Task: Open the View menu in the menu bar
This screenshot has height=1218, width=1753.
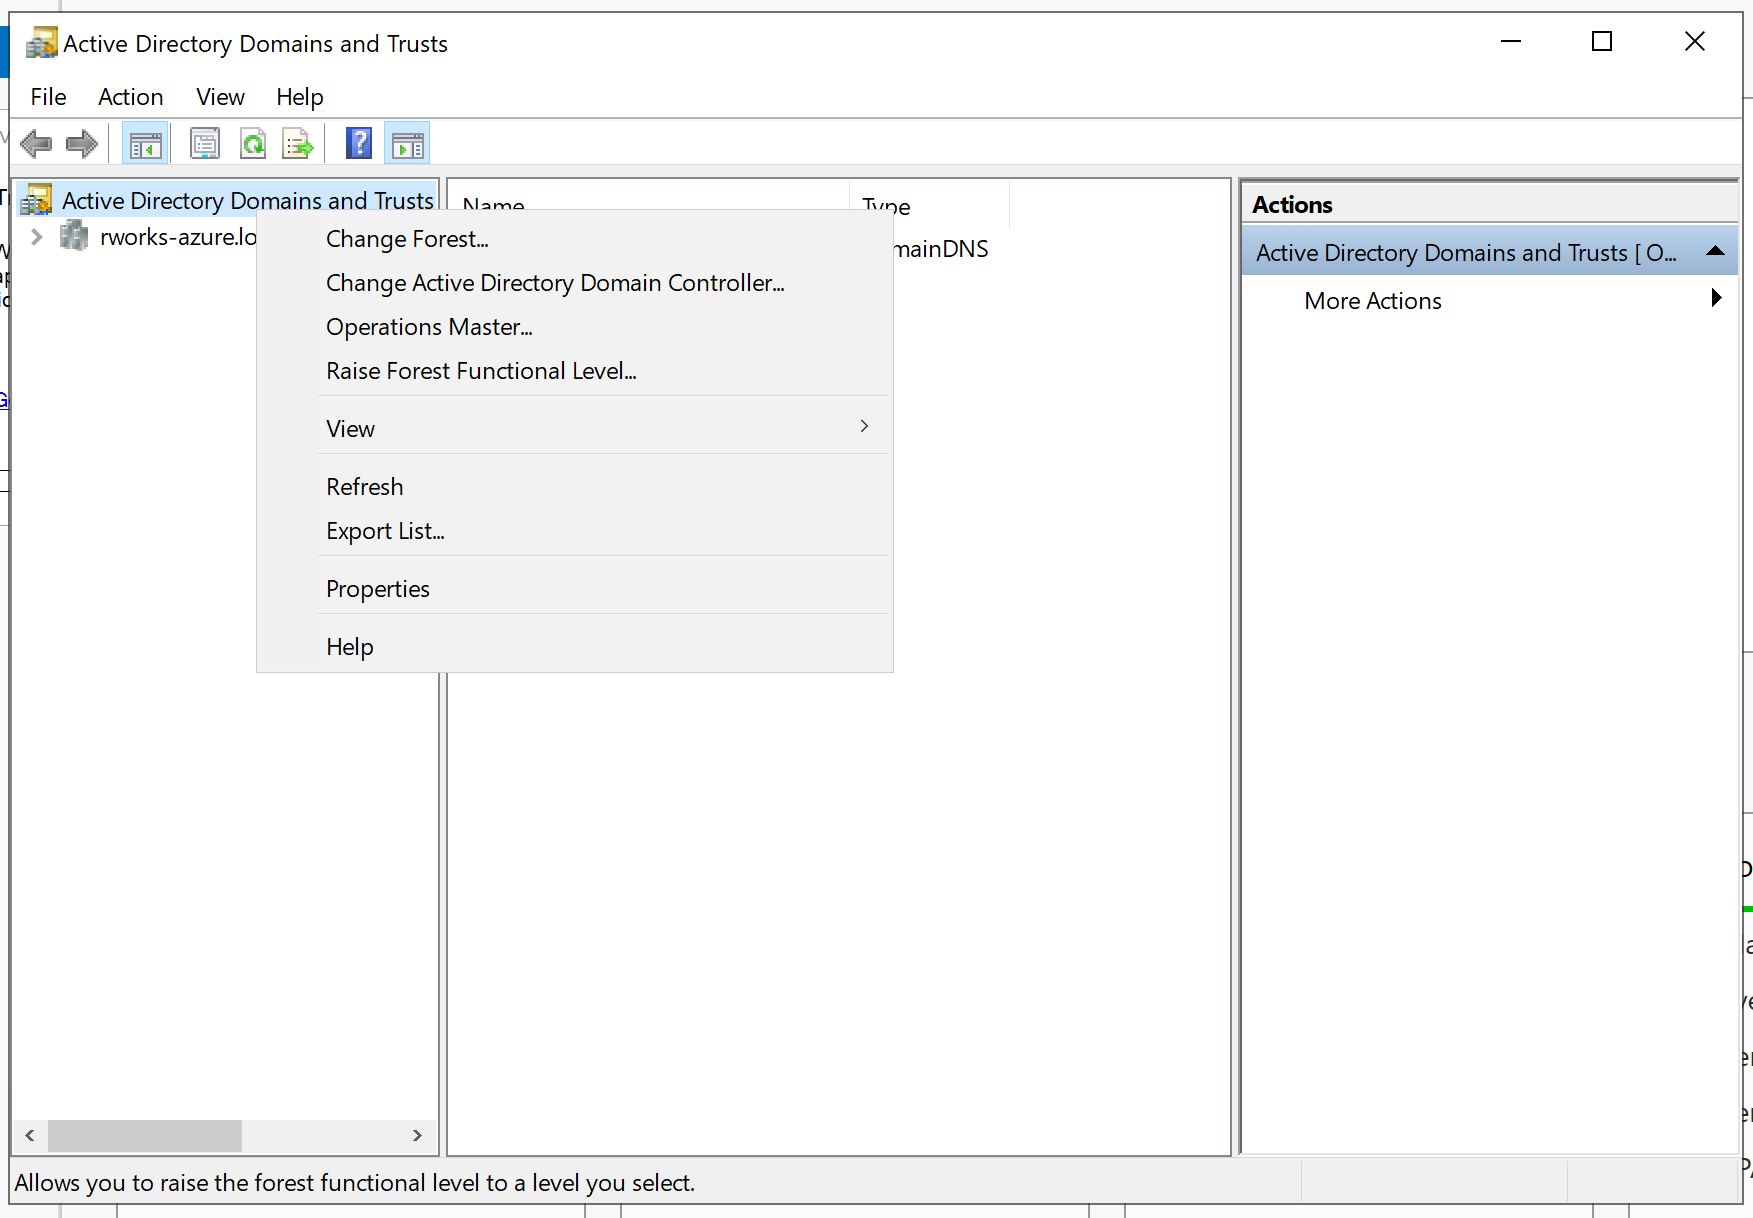Action: click(x=220, y=97)
